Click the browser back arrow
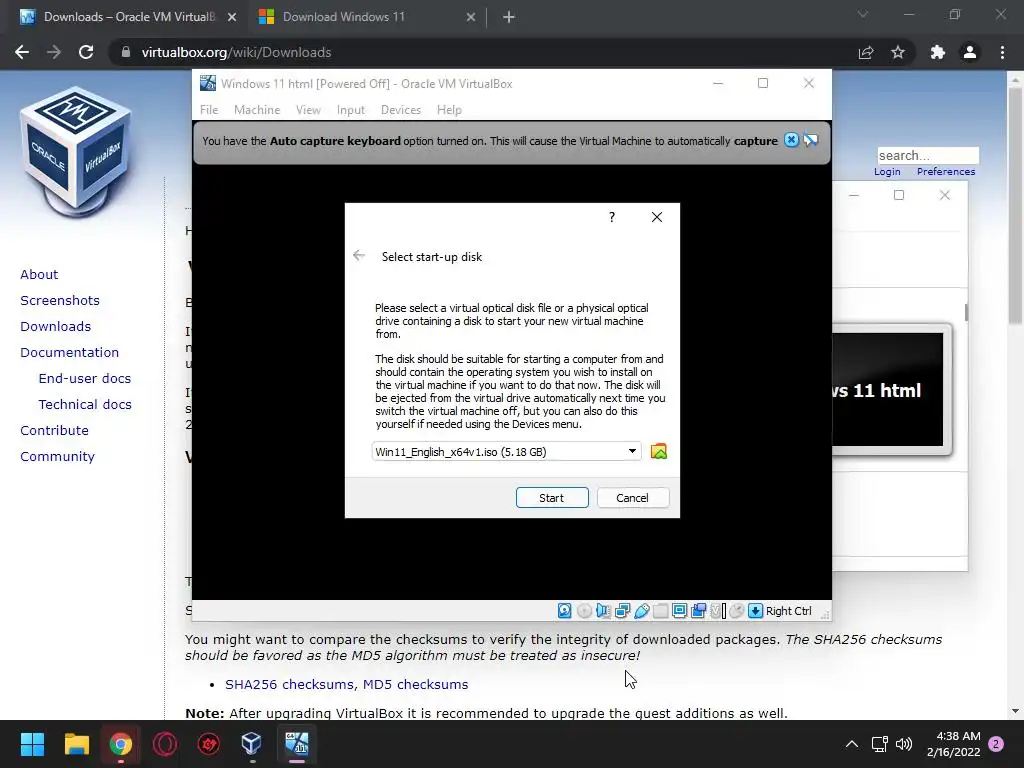 pyautogui.click(x=22, y=52)
